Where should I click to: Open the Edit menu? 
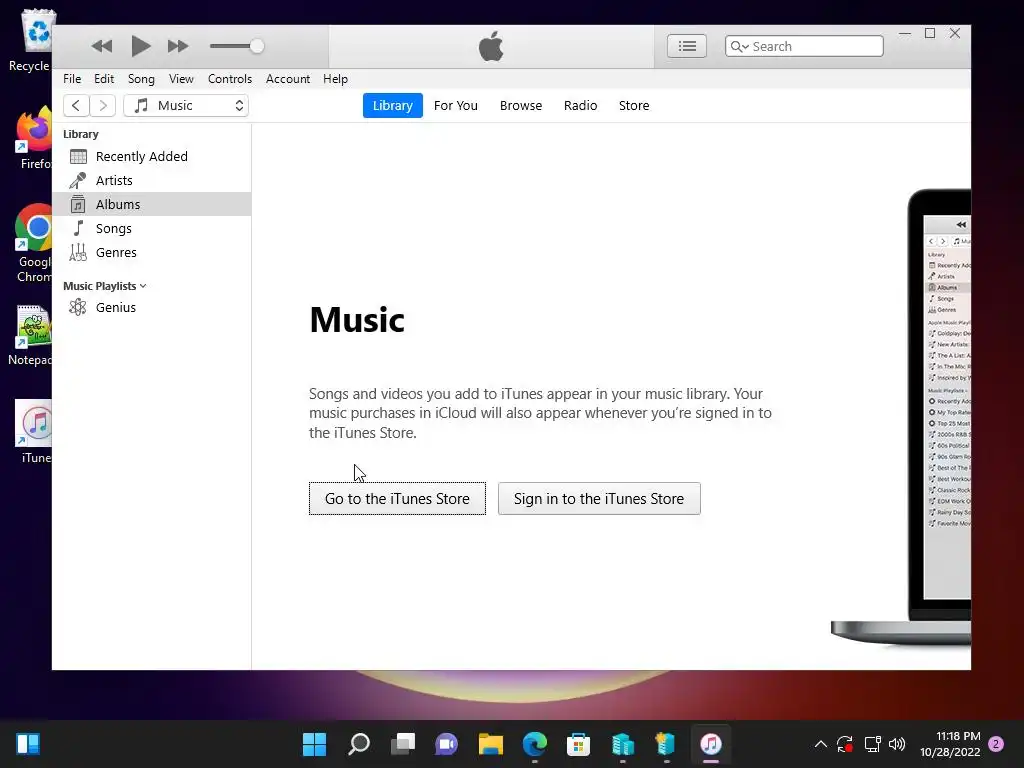click(x=104, y=79)
